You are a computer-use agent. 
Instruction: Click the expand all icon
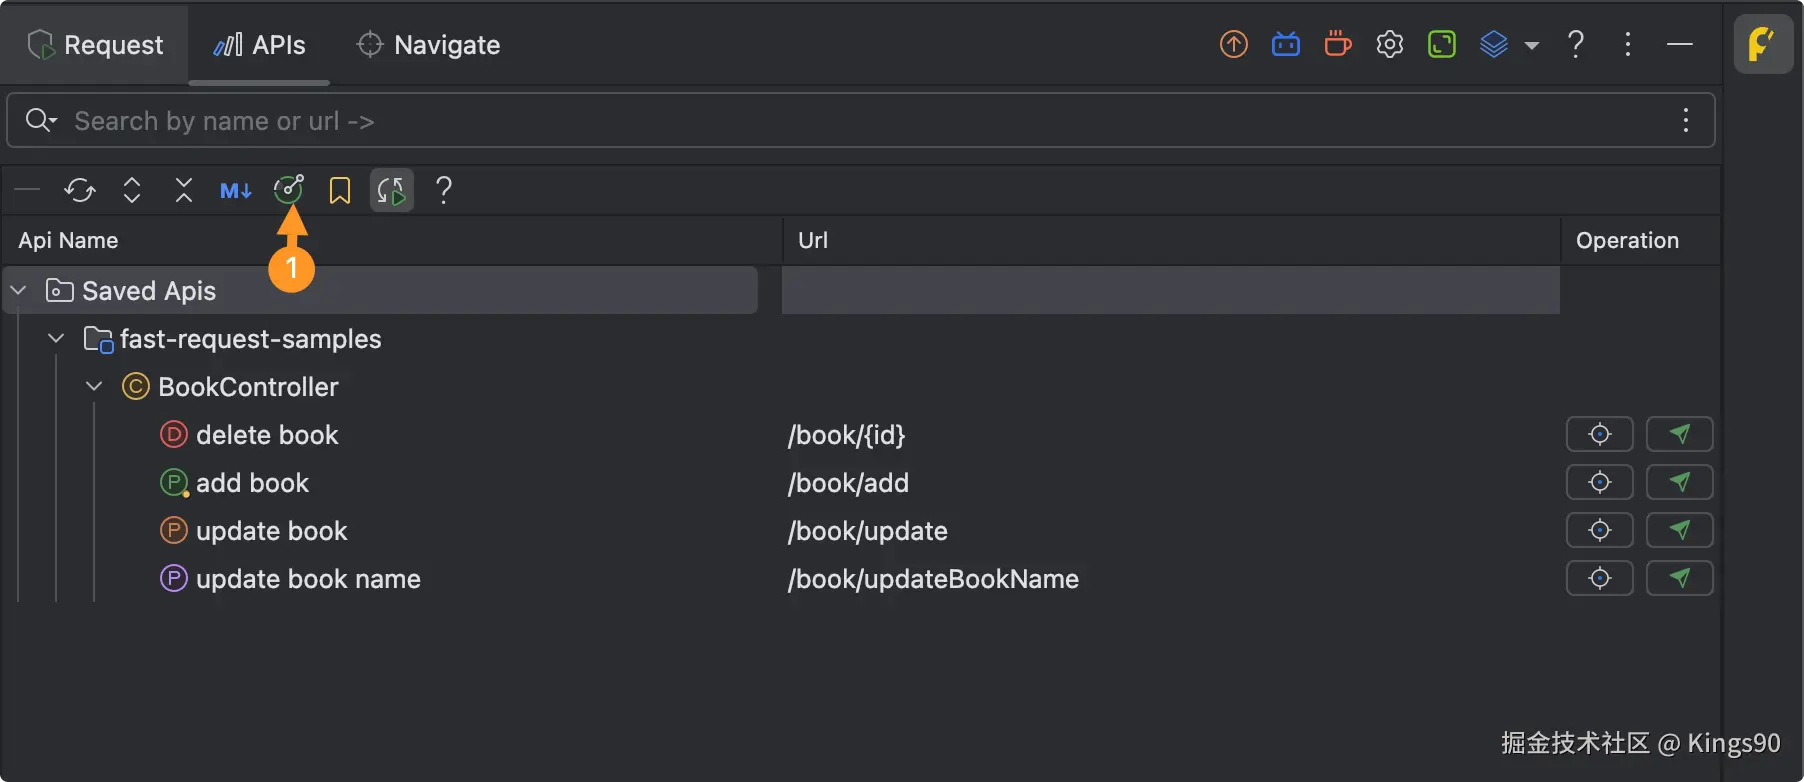pyautogui.click(x=132, y=190)
